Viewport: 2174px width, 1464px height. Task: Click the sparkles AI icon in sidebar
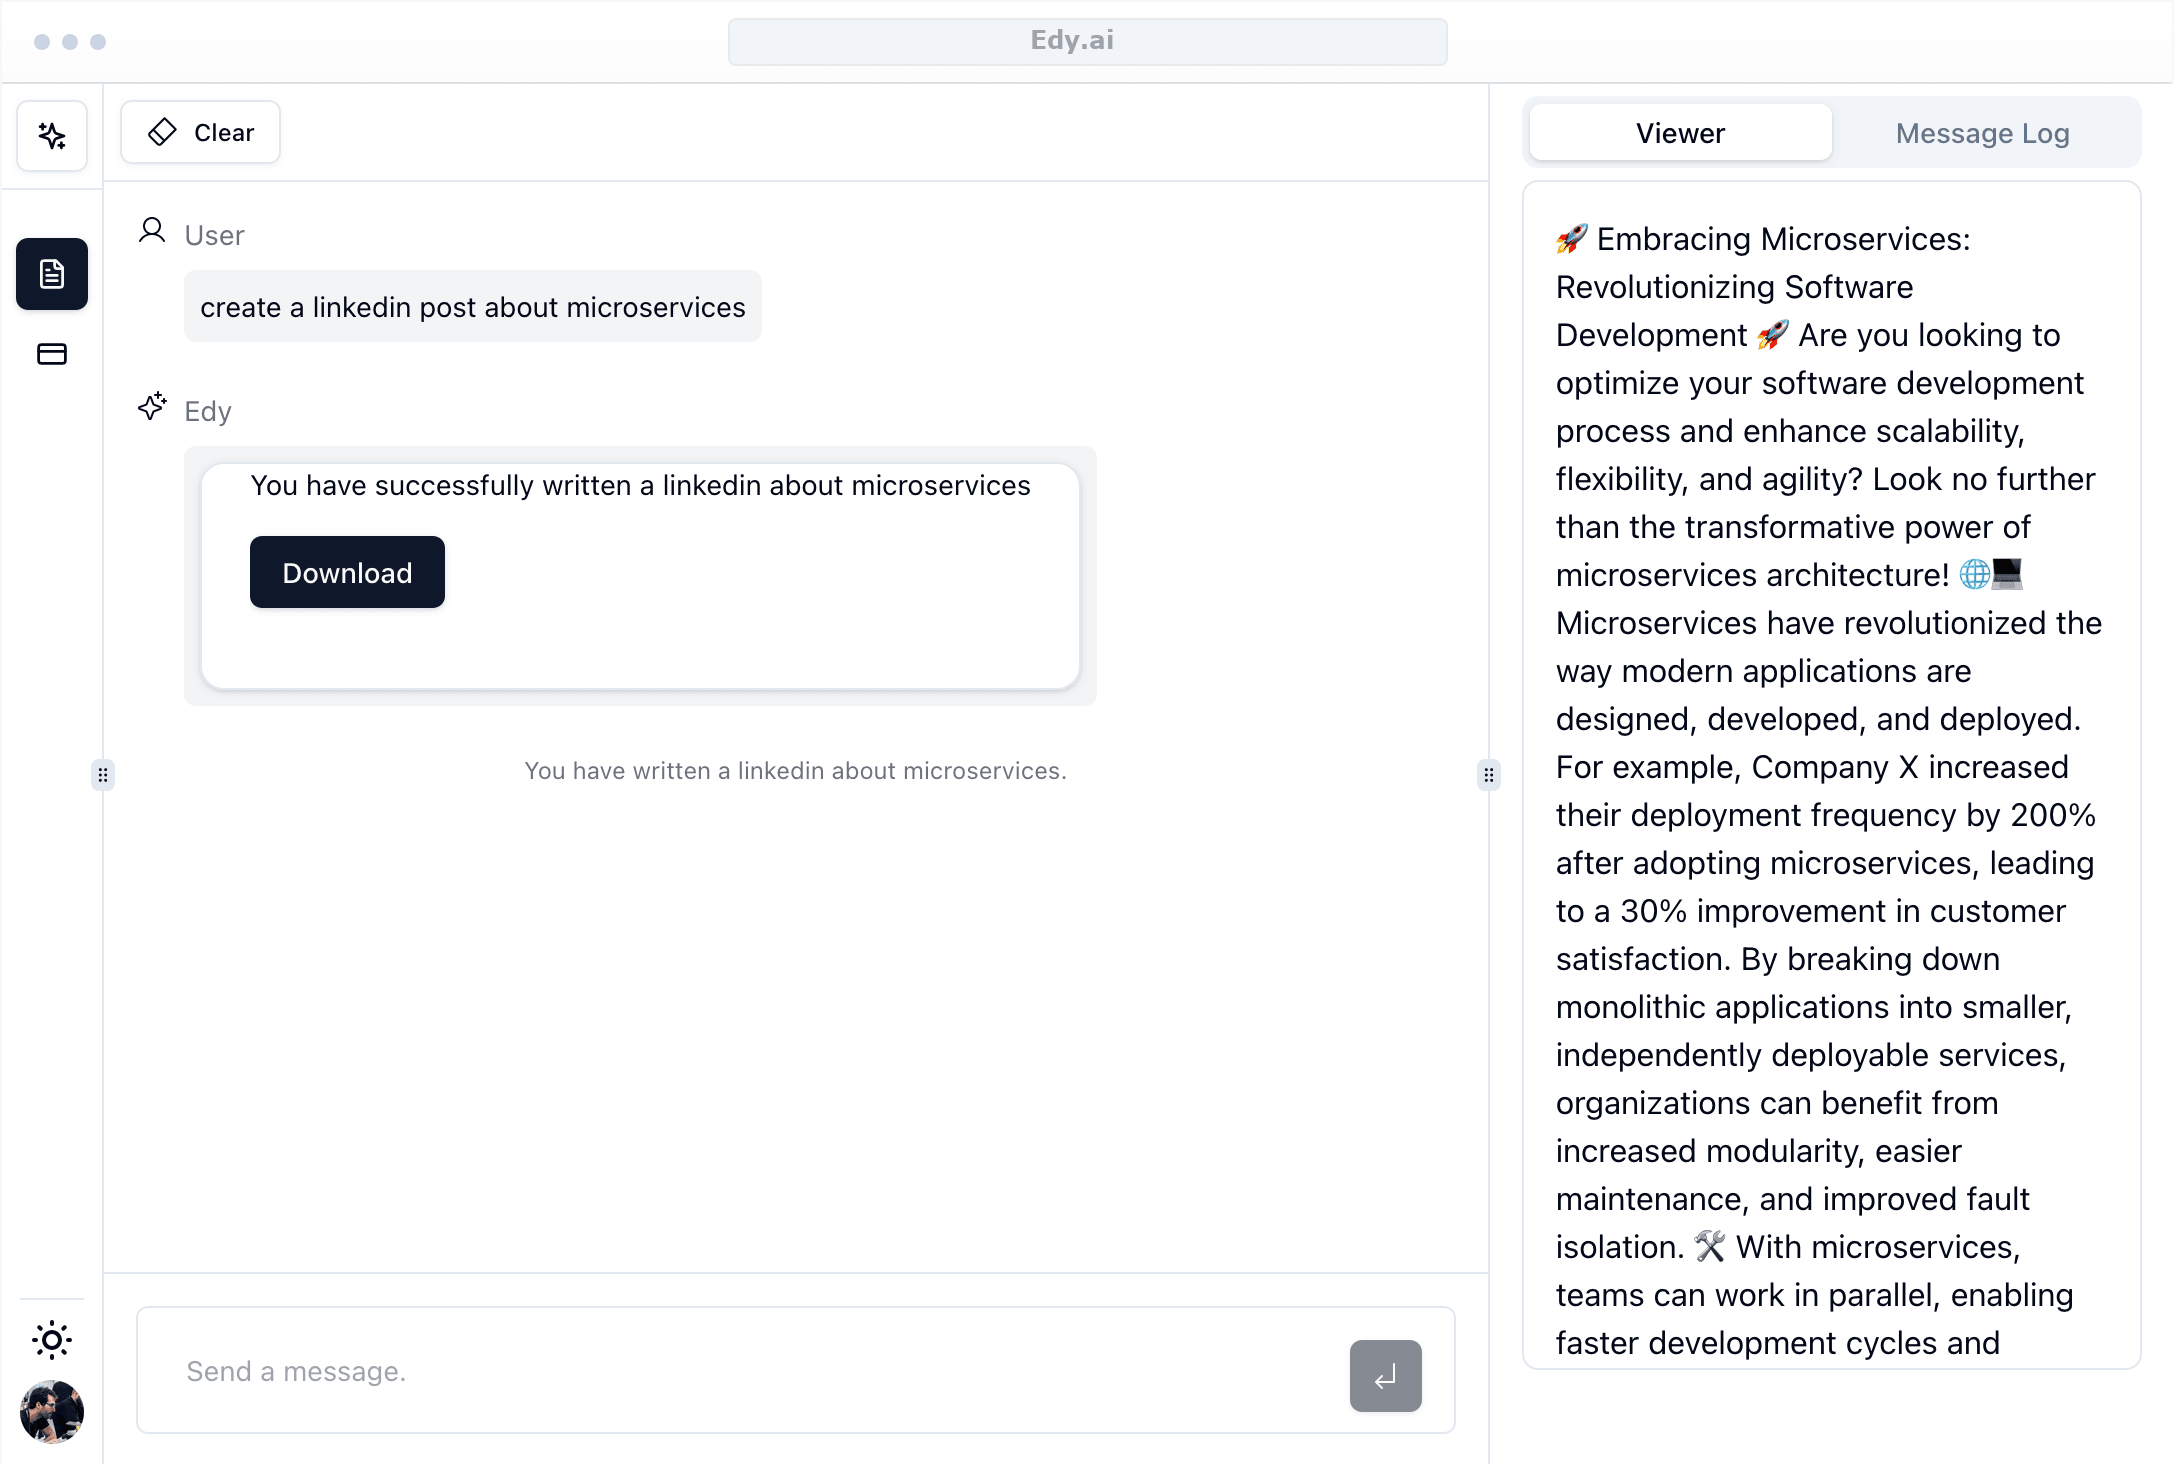click(52, 136)
